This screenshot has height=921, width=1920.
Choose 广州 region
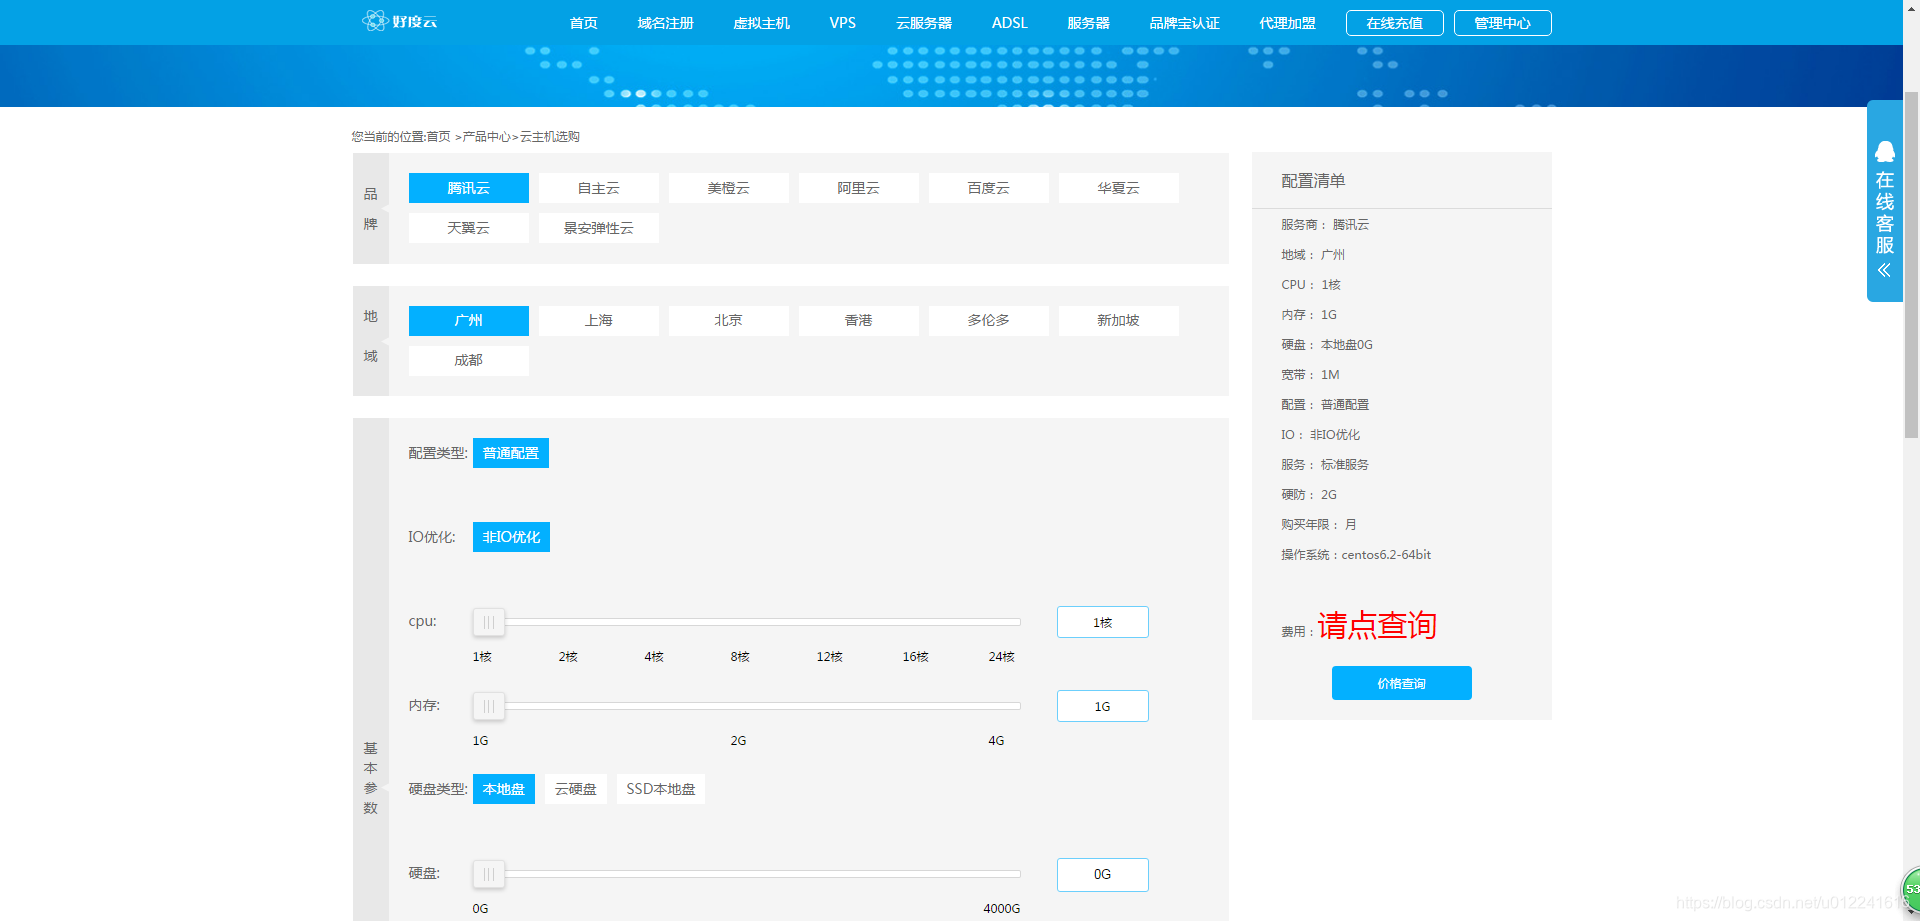click(x=468, y=320)
